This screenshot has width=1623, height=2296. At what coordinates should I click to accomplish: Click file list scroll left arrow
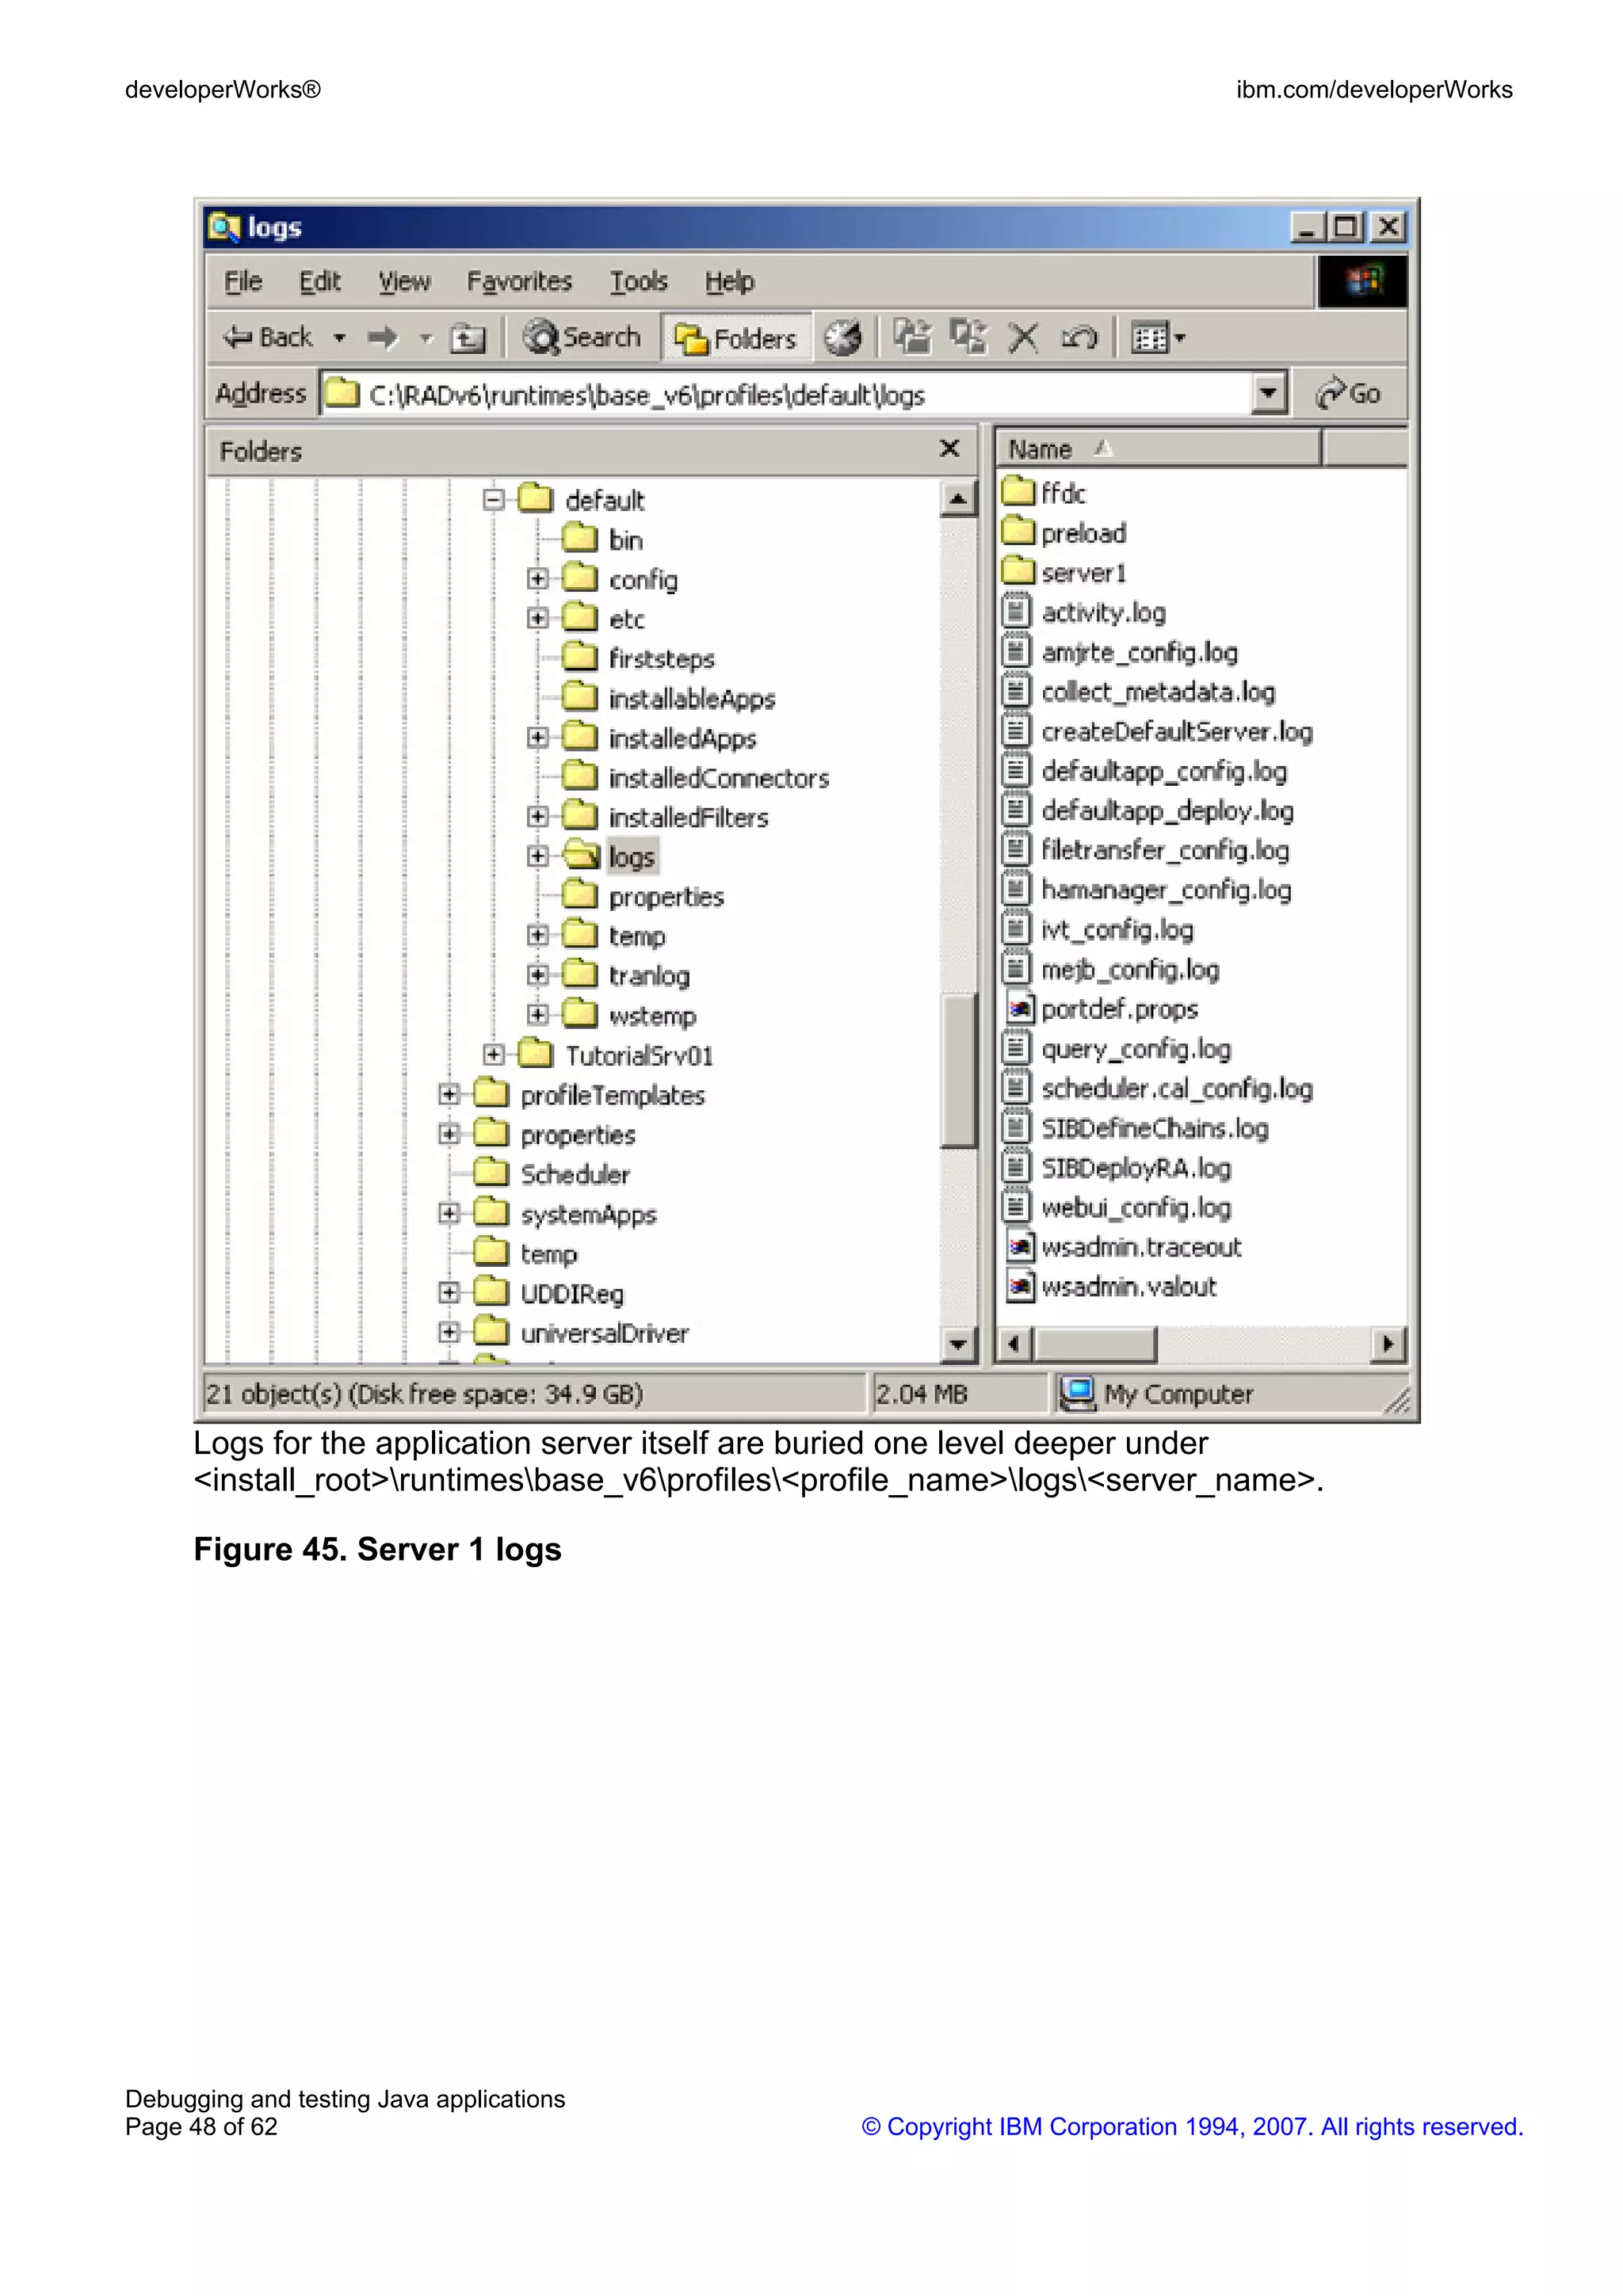click(x=1015, y=1344)
